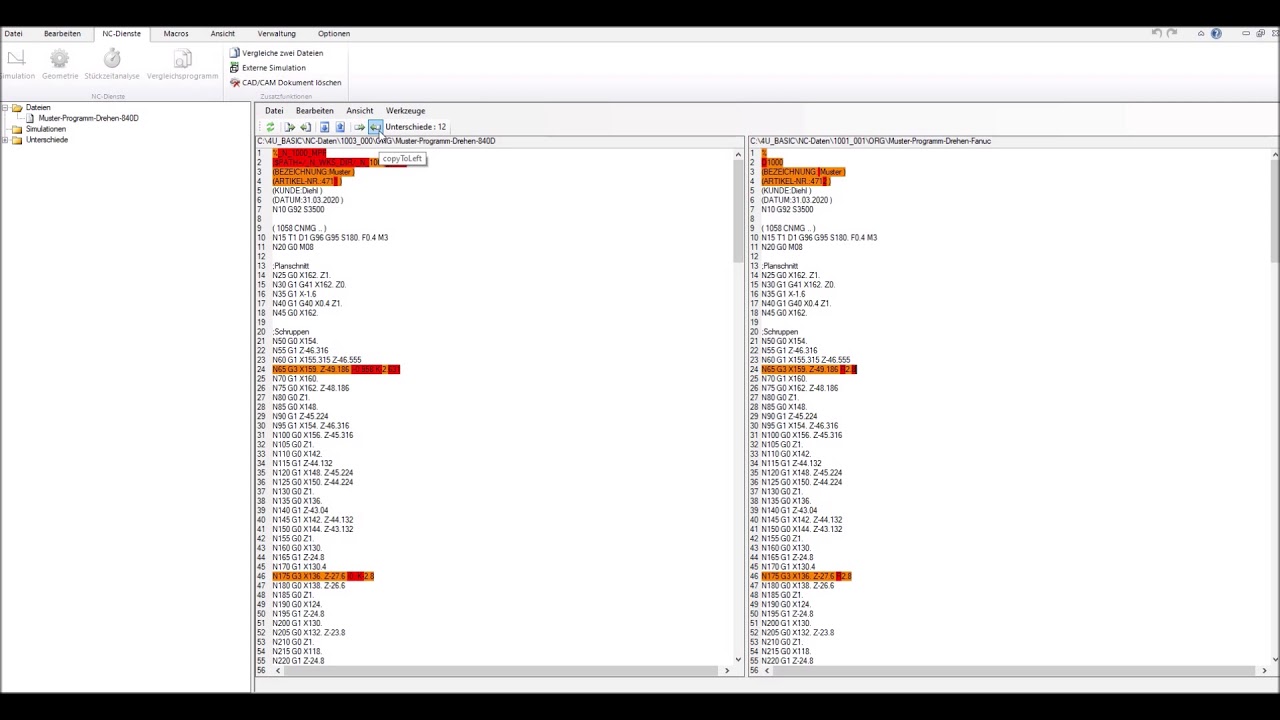1280x720 pixels.
Task: Click the blue help question mark icon
Action: point(1216,33)
